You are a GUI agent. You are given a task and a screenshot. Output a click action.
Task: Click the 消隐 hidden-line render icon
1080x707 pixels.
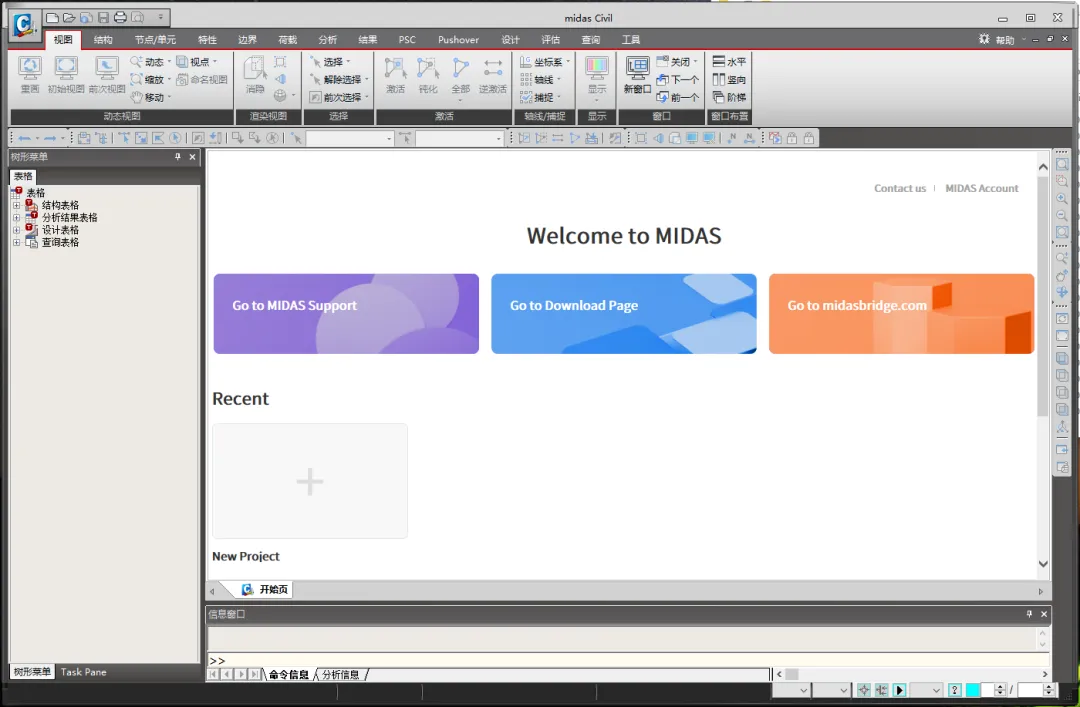(255, 74)
